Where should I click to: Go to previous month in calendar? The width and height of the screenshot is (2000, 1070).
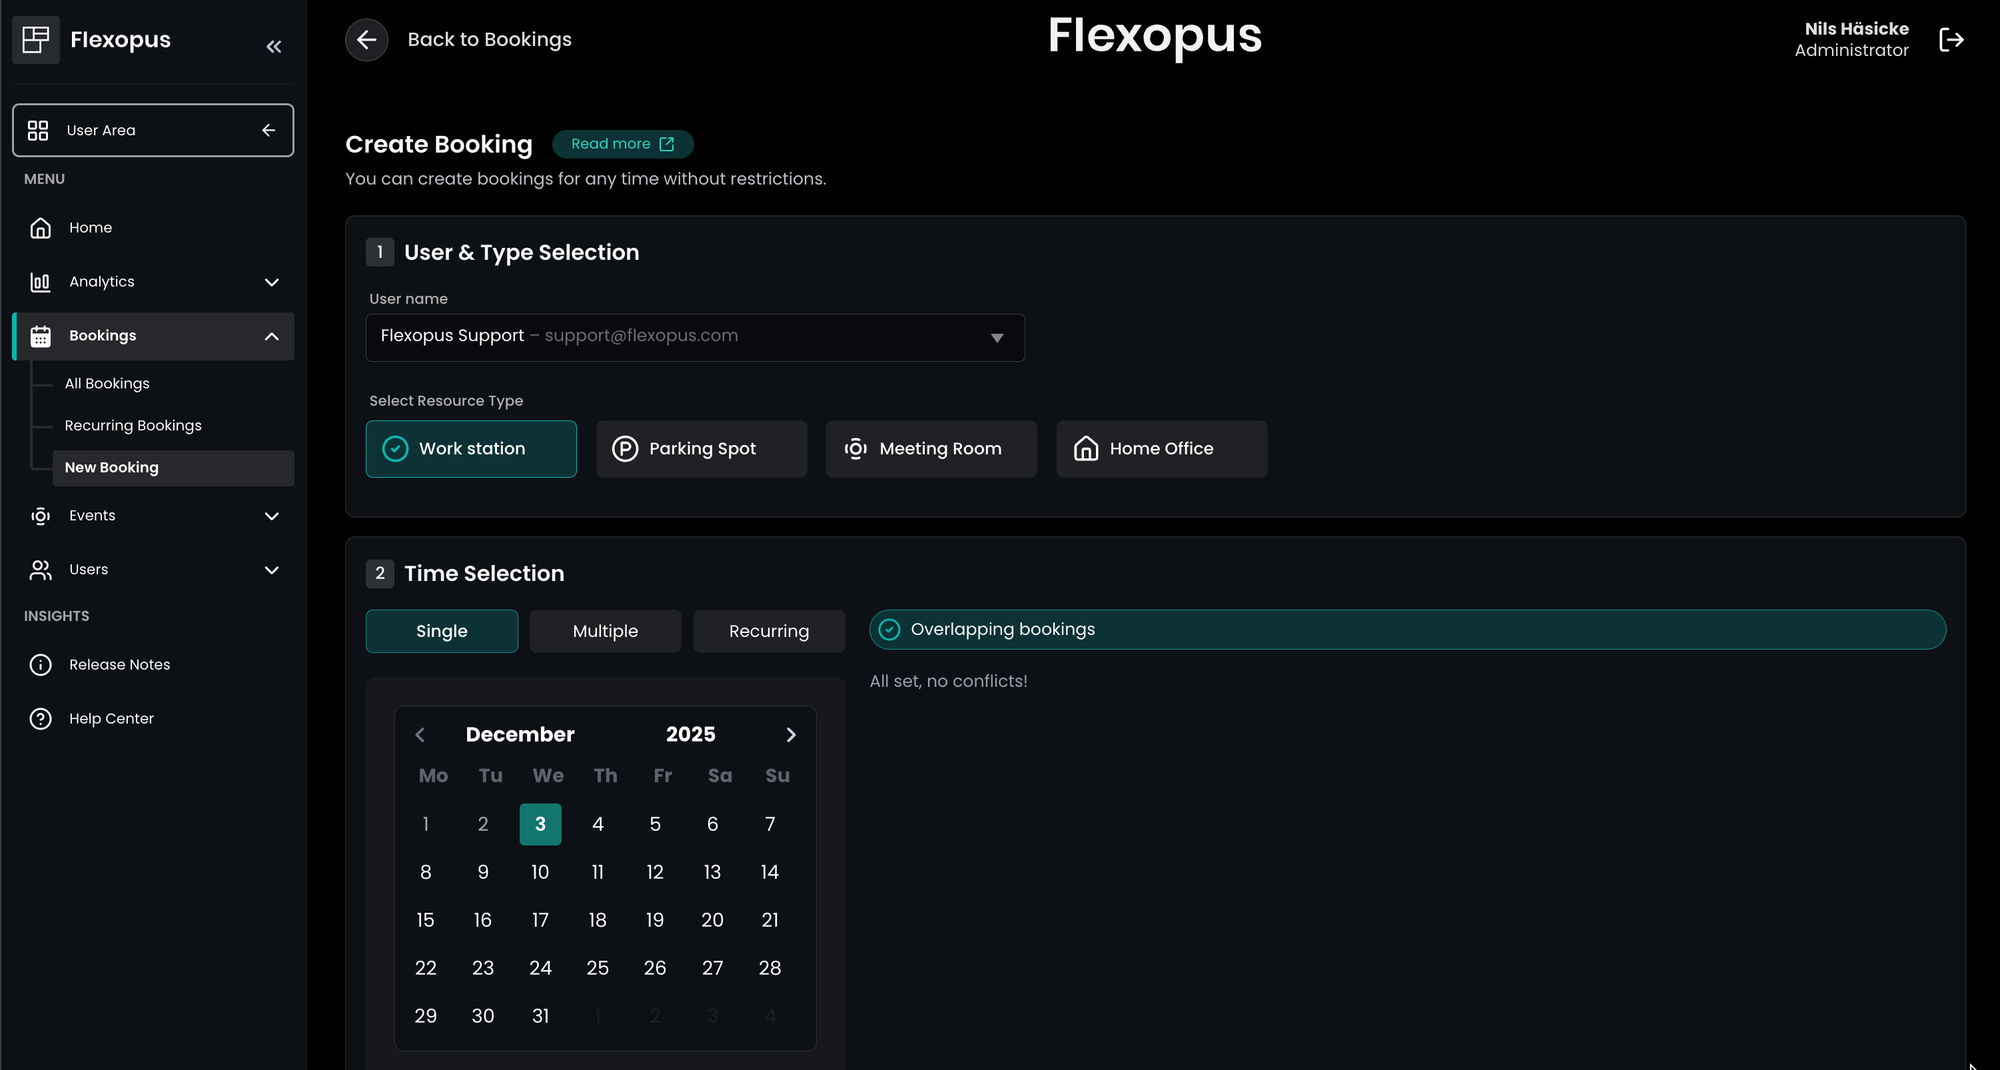point(420,735)
